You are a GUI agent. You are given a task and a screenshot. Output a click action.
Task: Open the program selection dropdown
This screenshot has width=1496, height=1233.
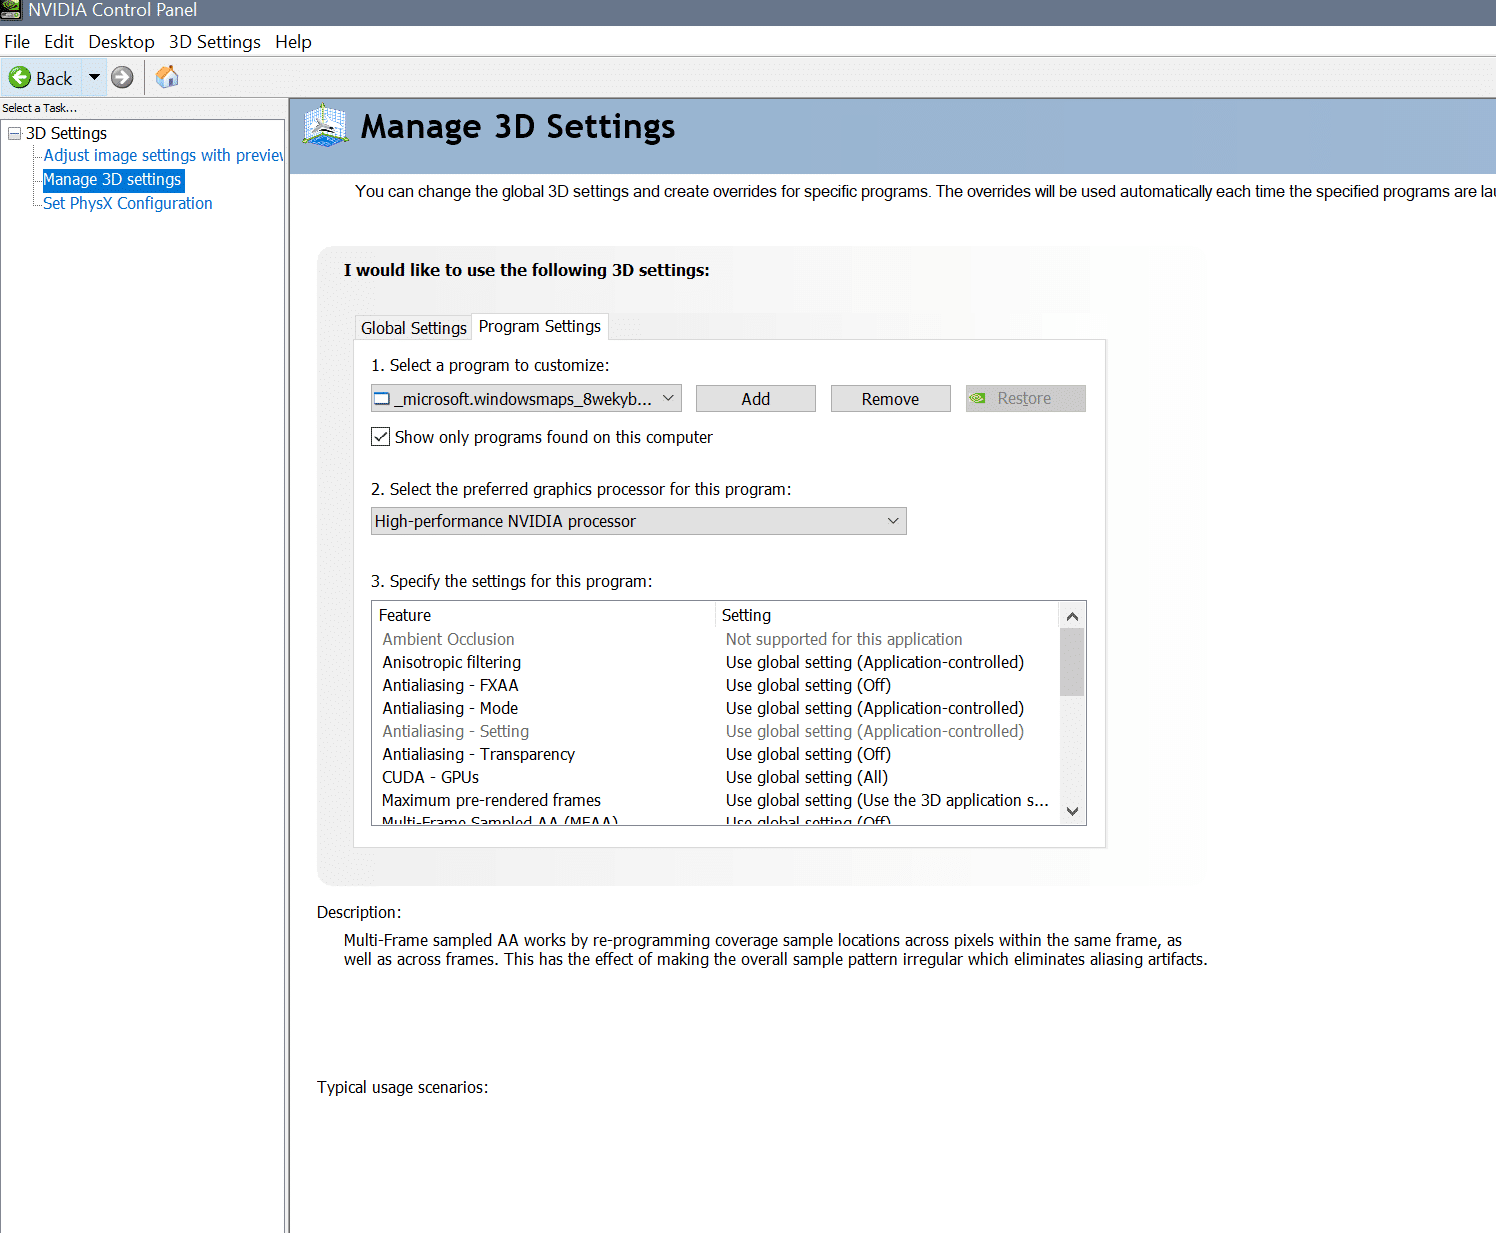point(526,399)
